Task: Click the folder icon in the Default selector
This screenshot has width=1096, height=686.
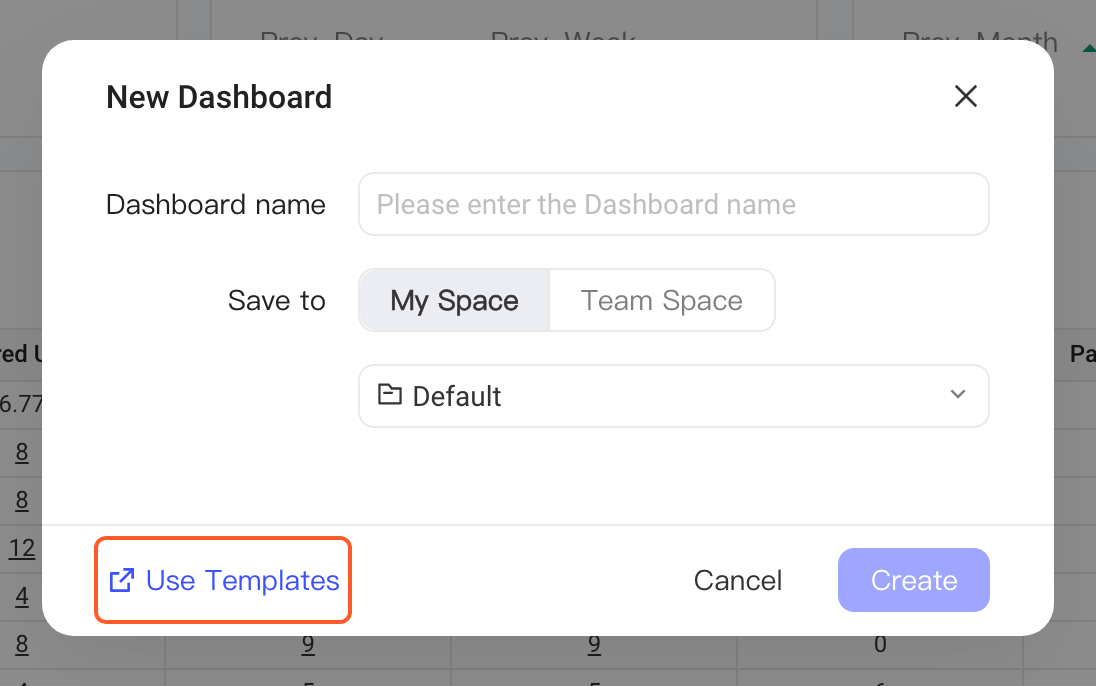Action: pos(389,395)
